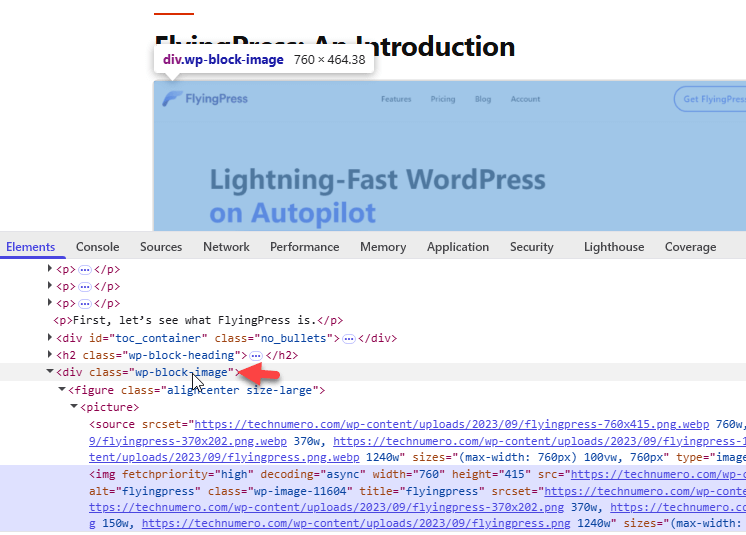This screenshot has width=746, height=535.
Task: Open the Security tab
Action: coord(531,247)
